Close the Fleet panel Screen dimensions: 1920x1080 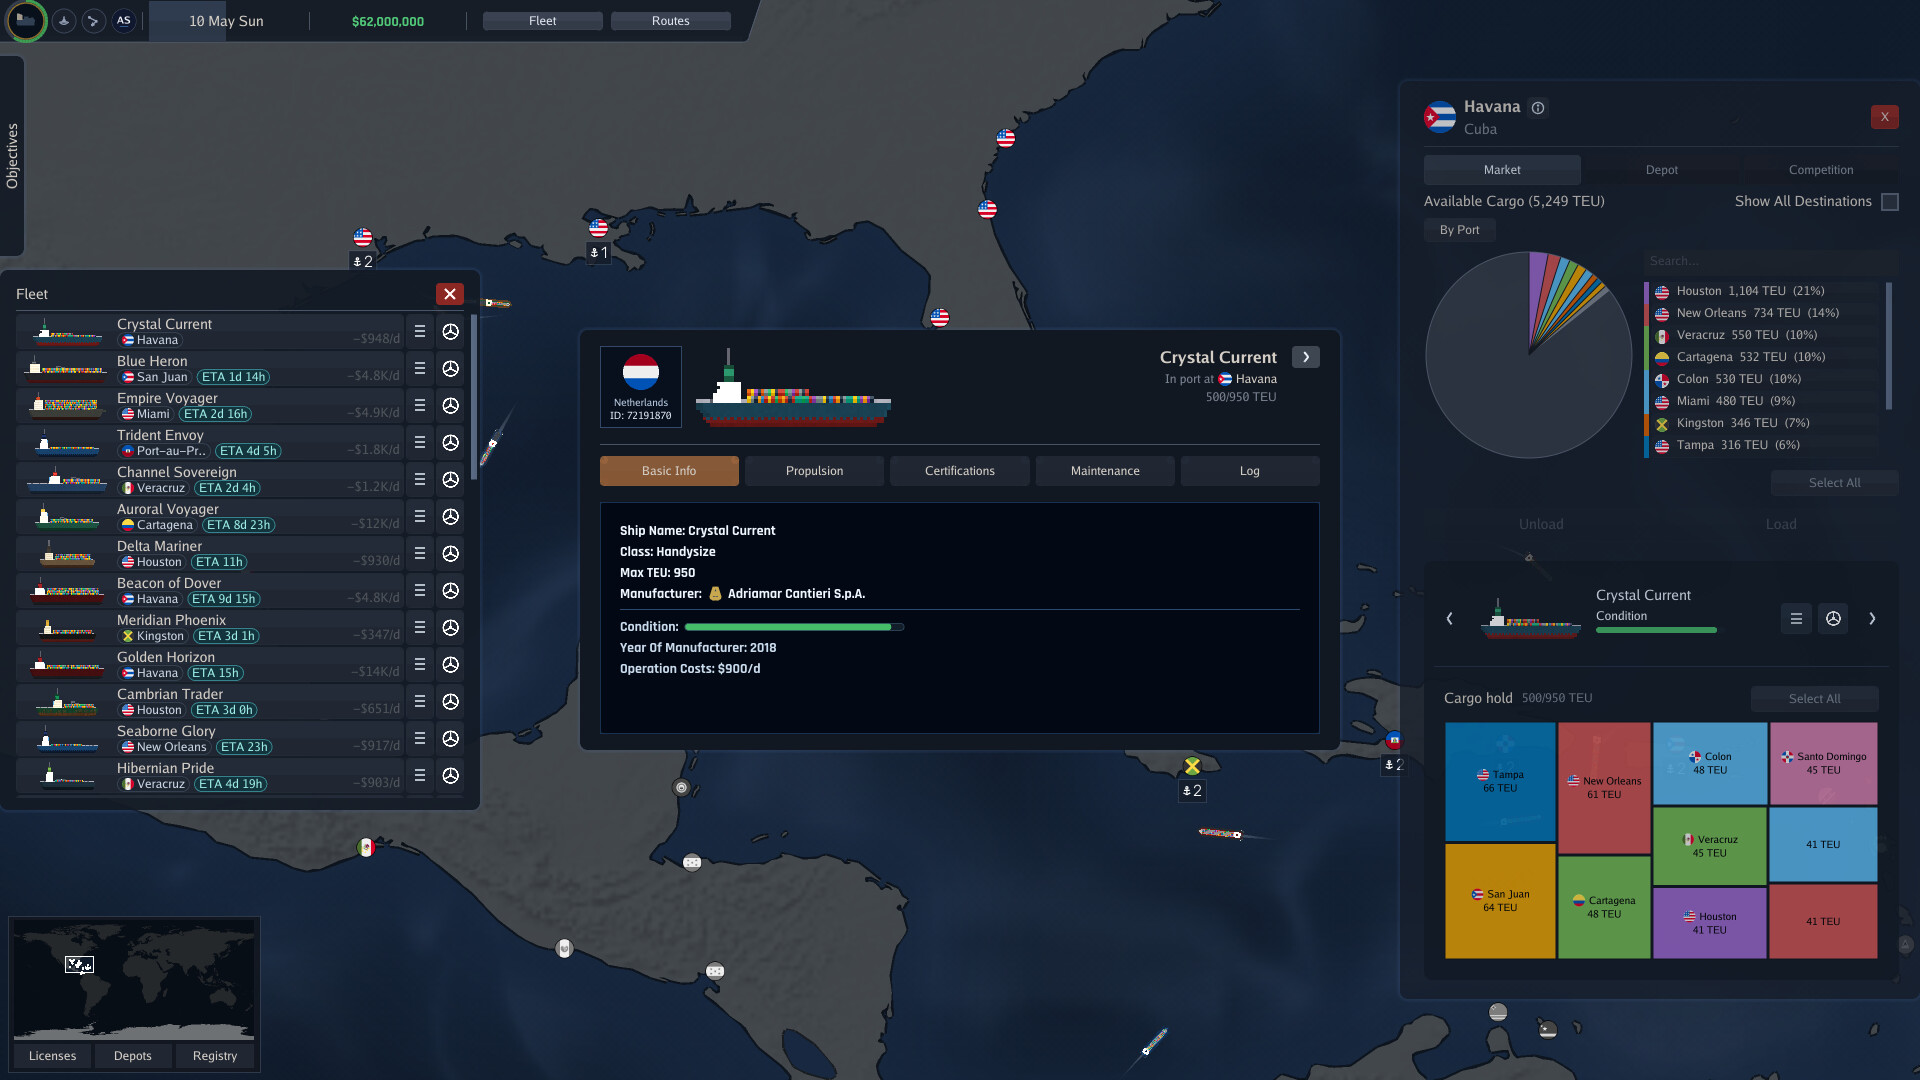(450, 294)
